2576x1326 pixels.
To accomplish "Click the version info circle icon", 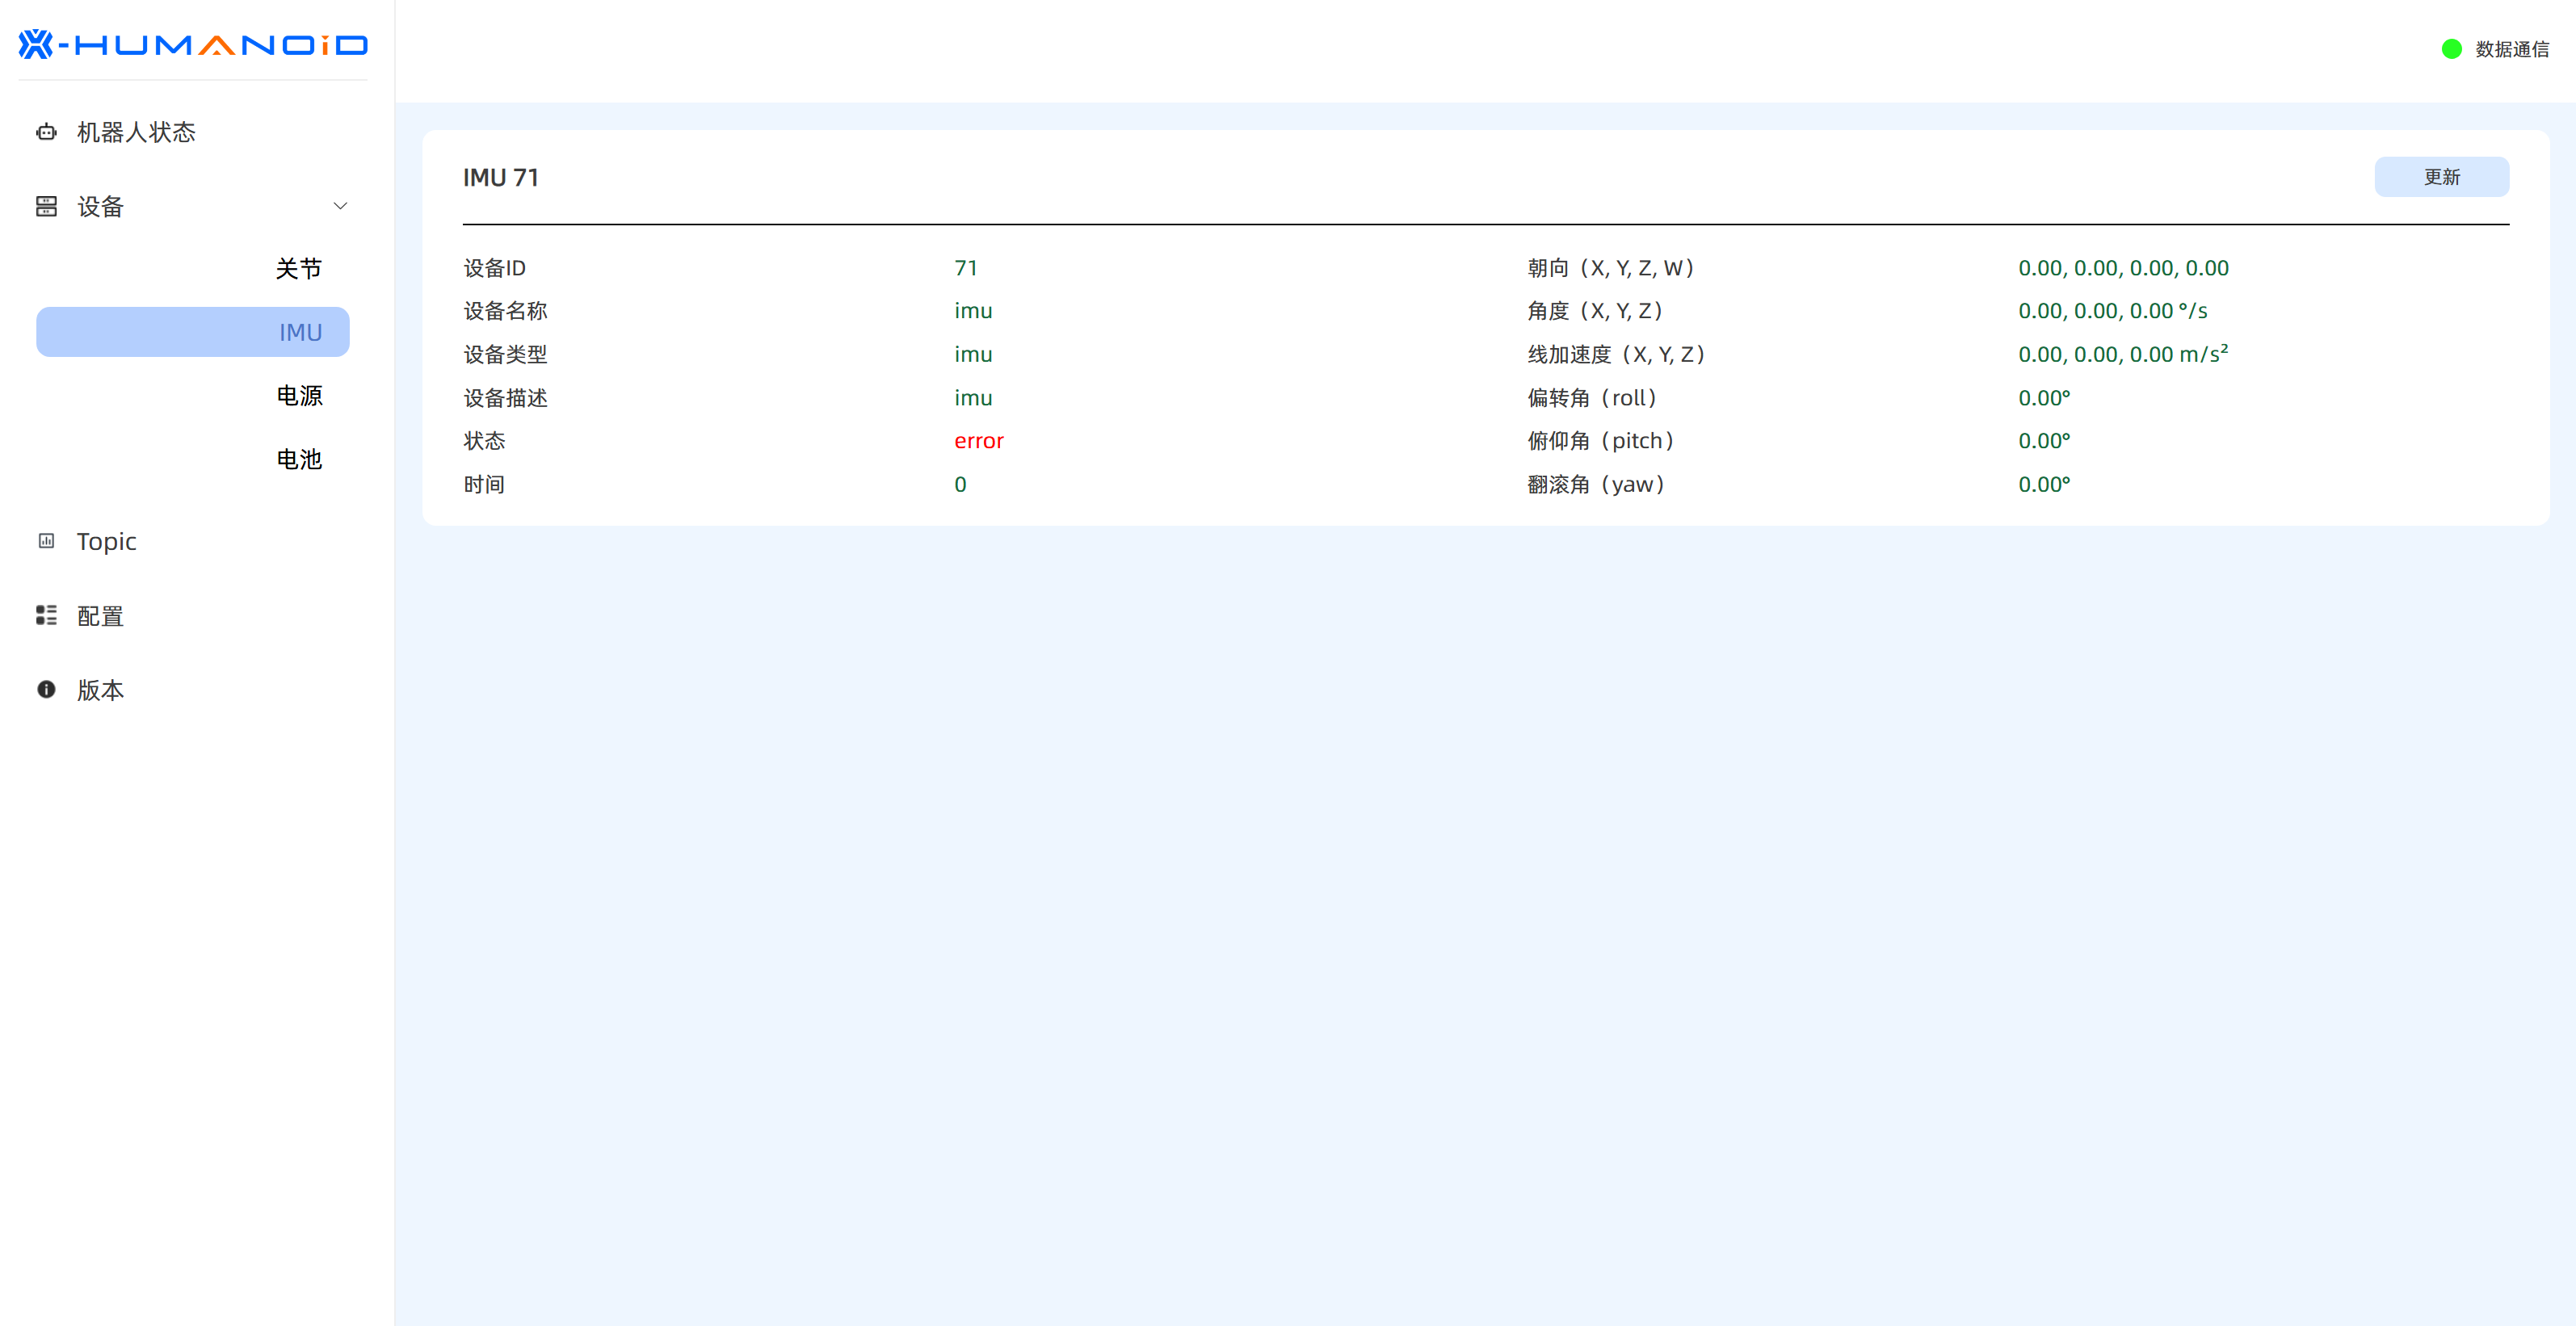I will [x=46, y=689].
